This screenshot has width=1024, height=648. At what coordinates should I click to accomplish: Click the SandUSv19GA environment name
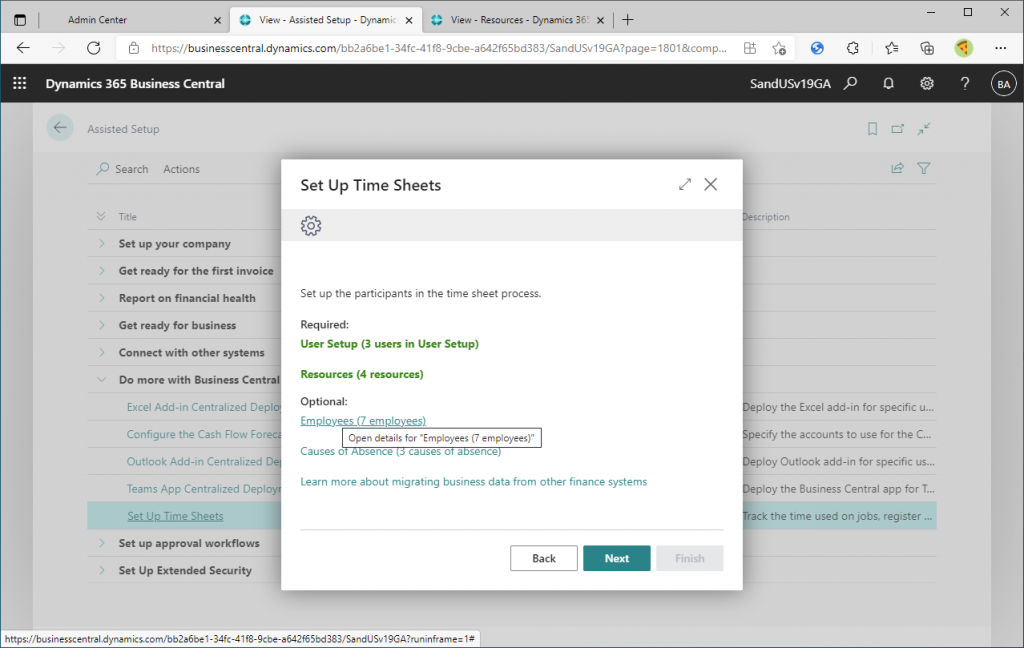(790, 84)
